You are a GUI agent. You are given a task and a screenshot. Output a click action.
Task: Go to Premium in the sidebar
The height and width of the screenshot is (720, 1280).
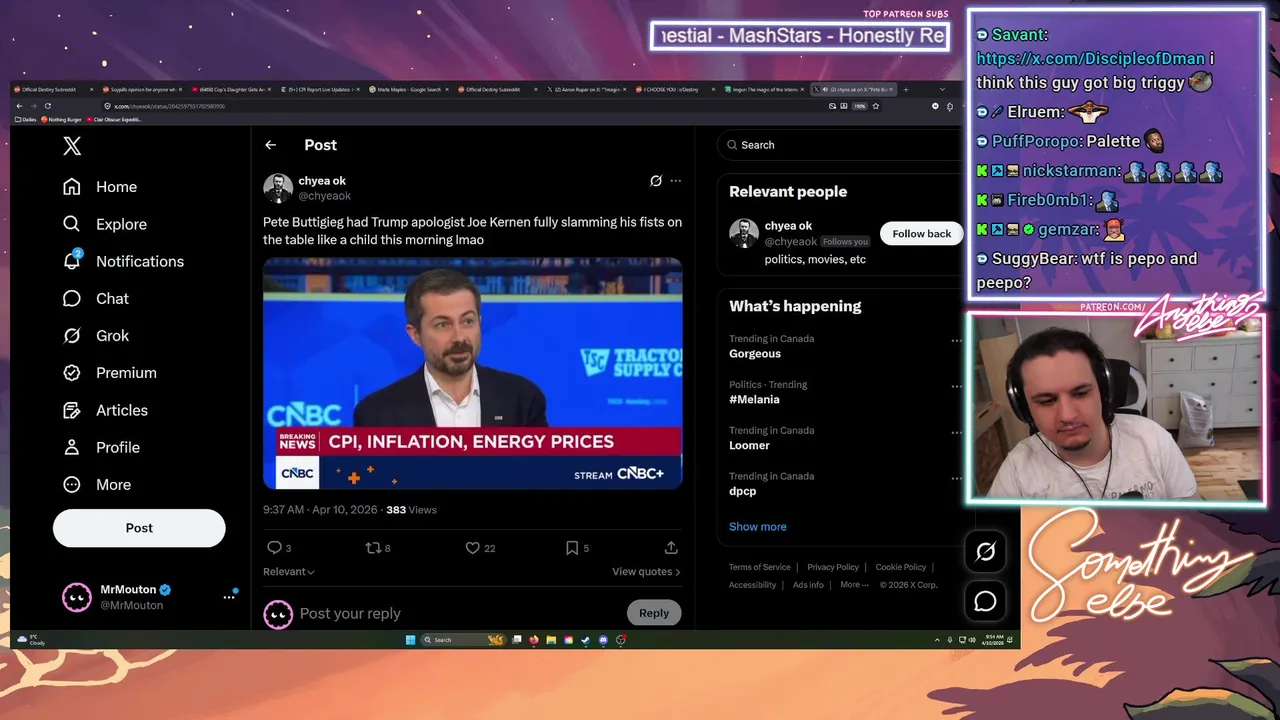tap(110, 372)
